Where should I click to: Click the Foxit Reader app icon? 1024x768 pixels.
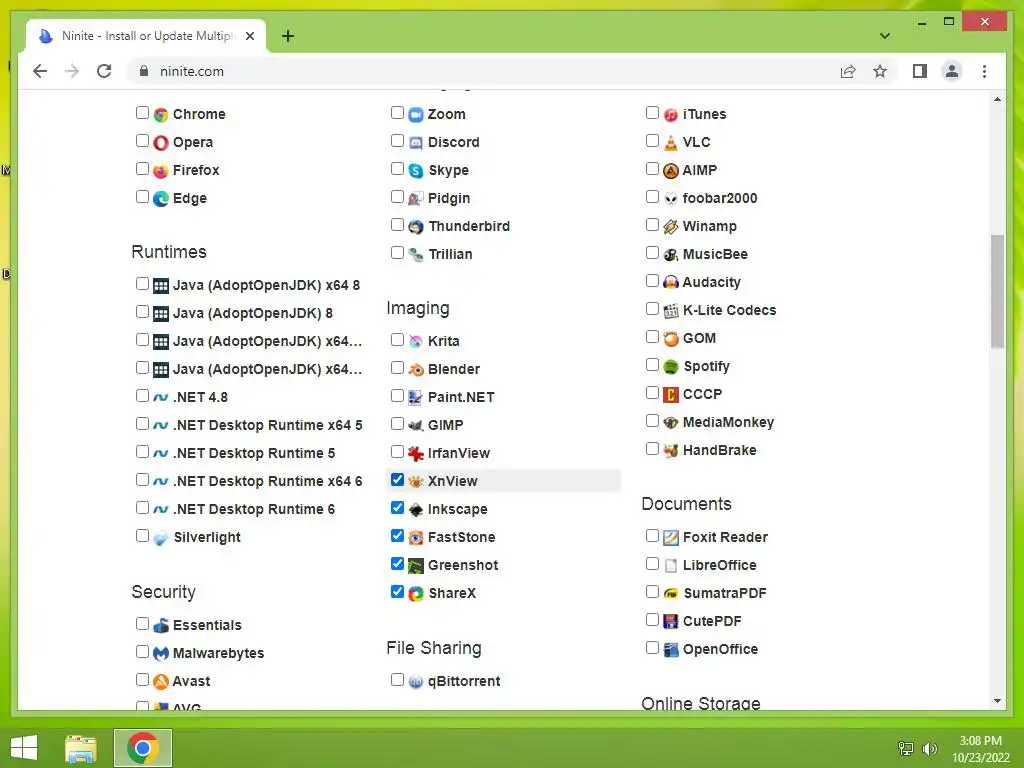coord(671,537)
